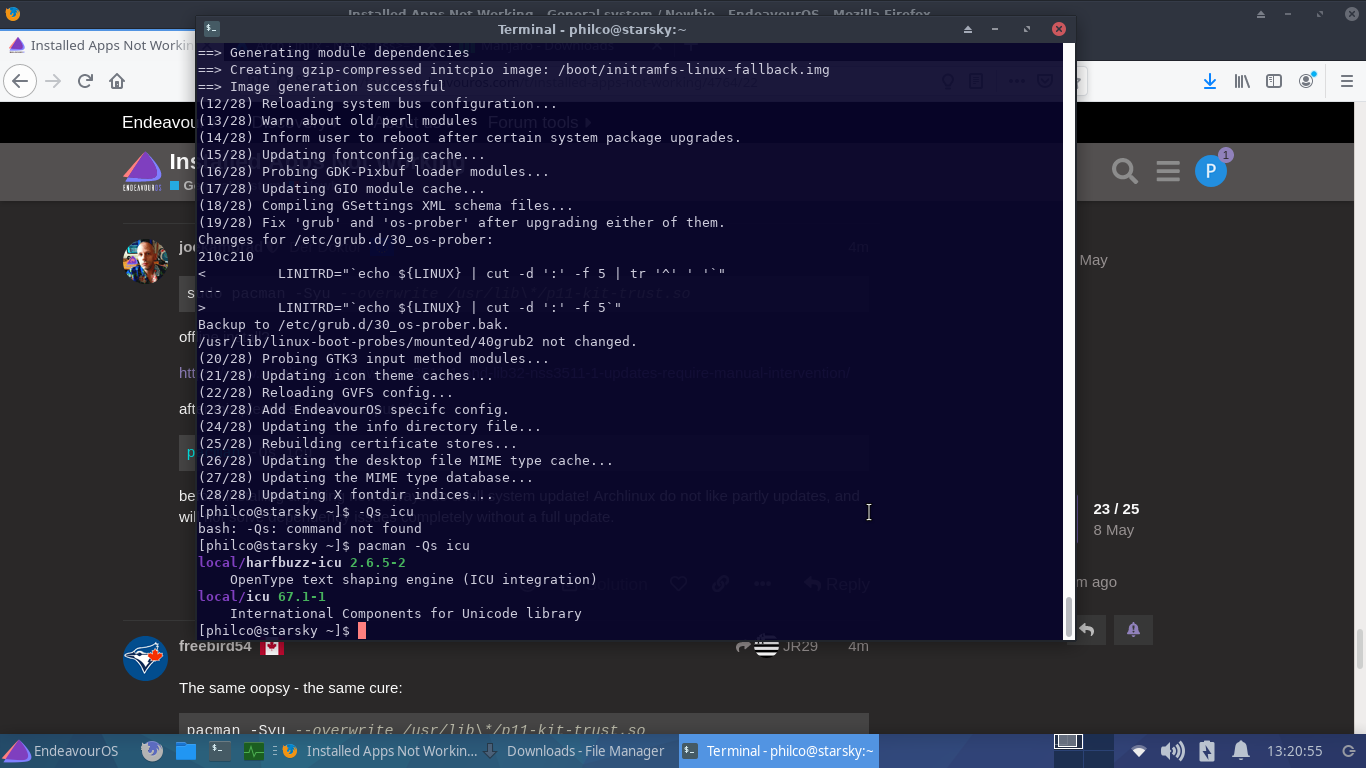Open Firefox downloads panel arrow
The image size is (1366, 768).
click(x=1210, y=81)
